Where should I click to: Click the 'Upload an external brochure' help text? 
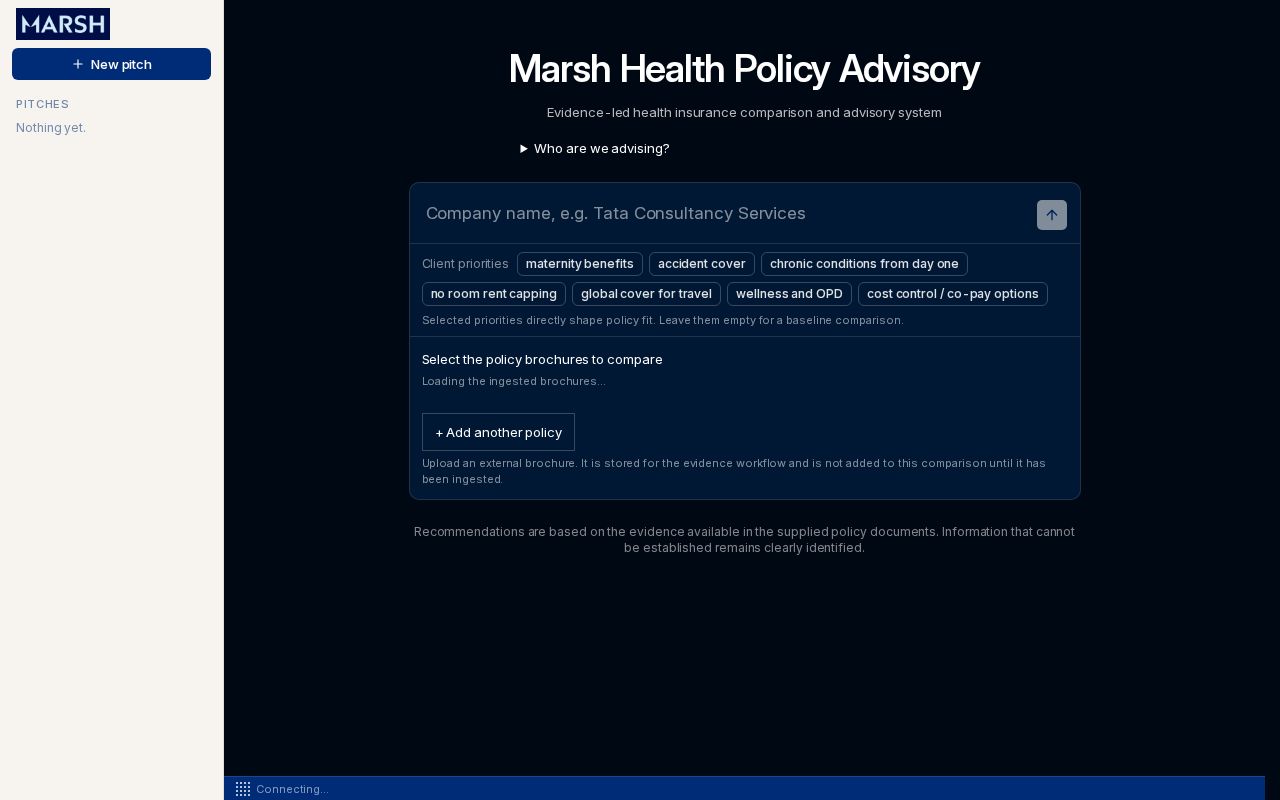tap(734, 471)
